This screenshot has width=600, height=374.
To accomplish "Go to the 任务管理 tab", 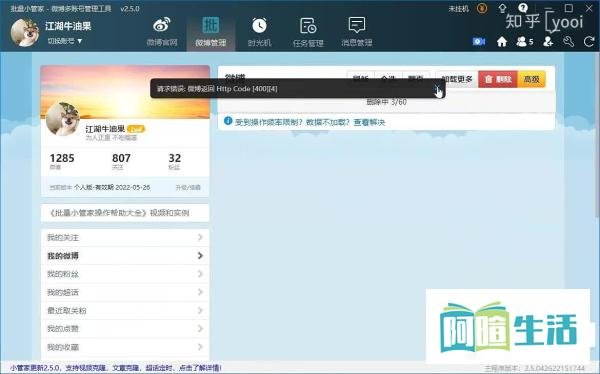I will point(308,32).
